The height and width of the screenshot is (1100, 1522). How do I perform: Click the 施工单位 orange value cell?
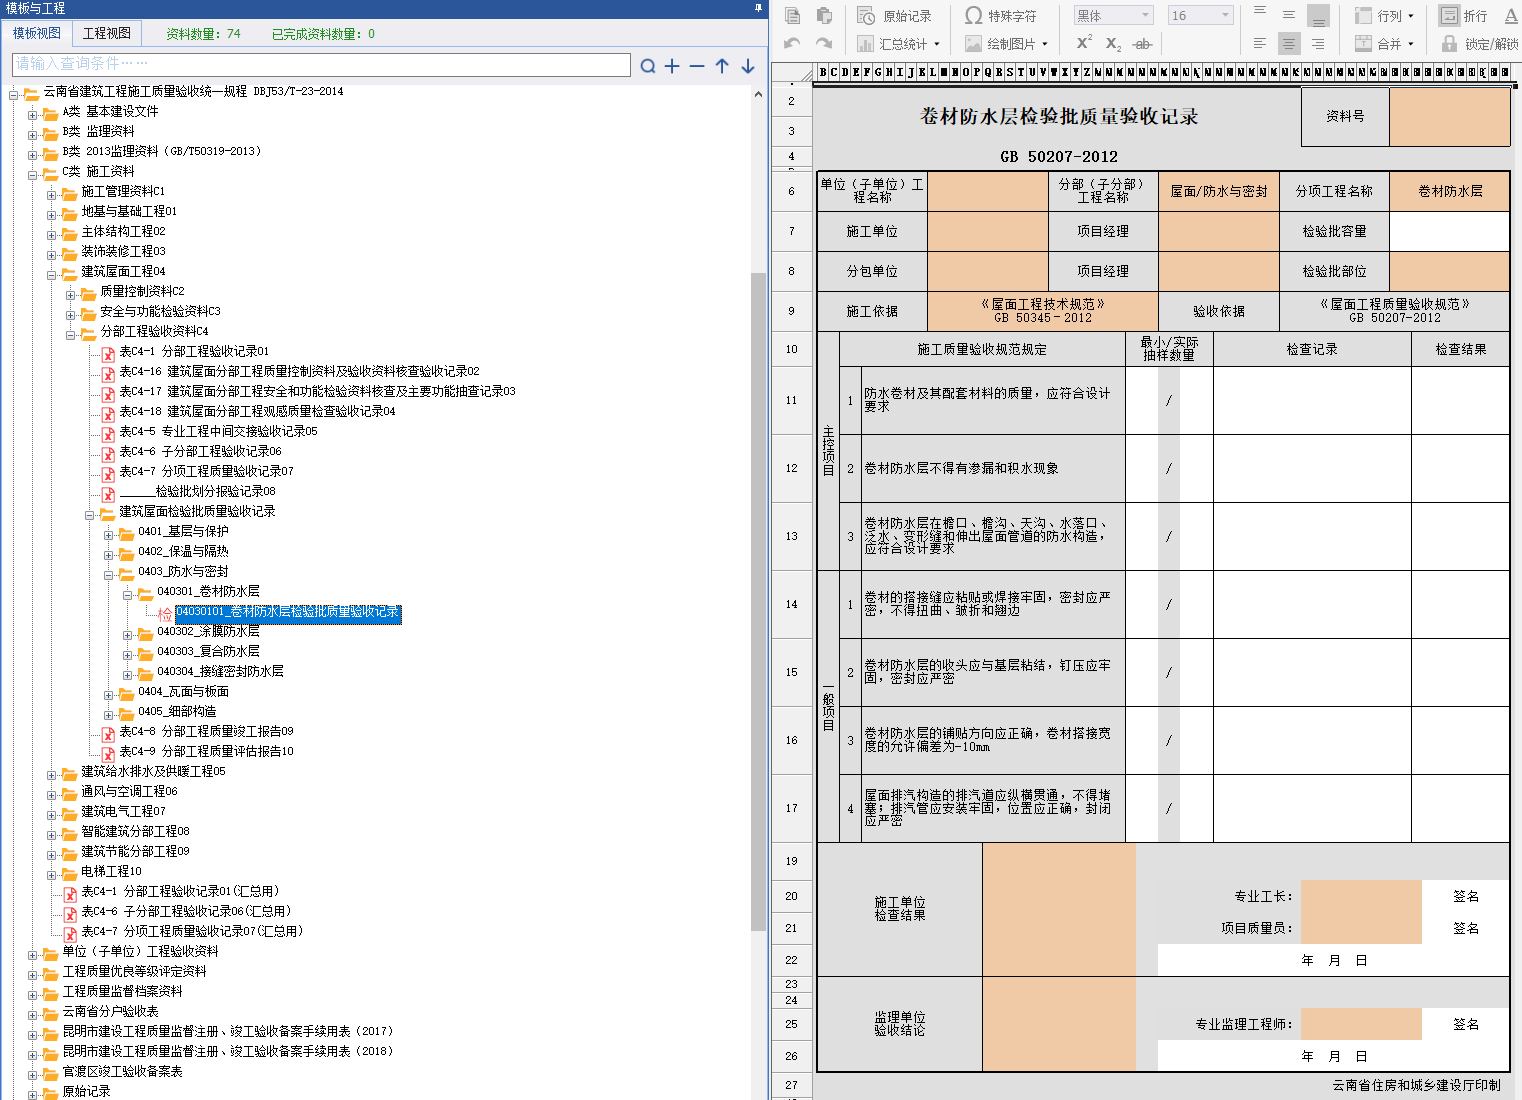[x=988, y=231]
